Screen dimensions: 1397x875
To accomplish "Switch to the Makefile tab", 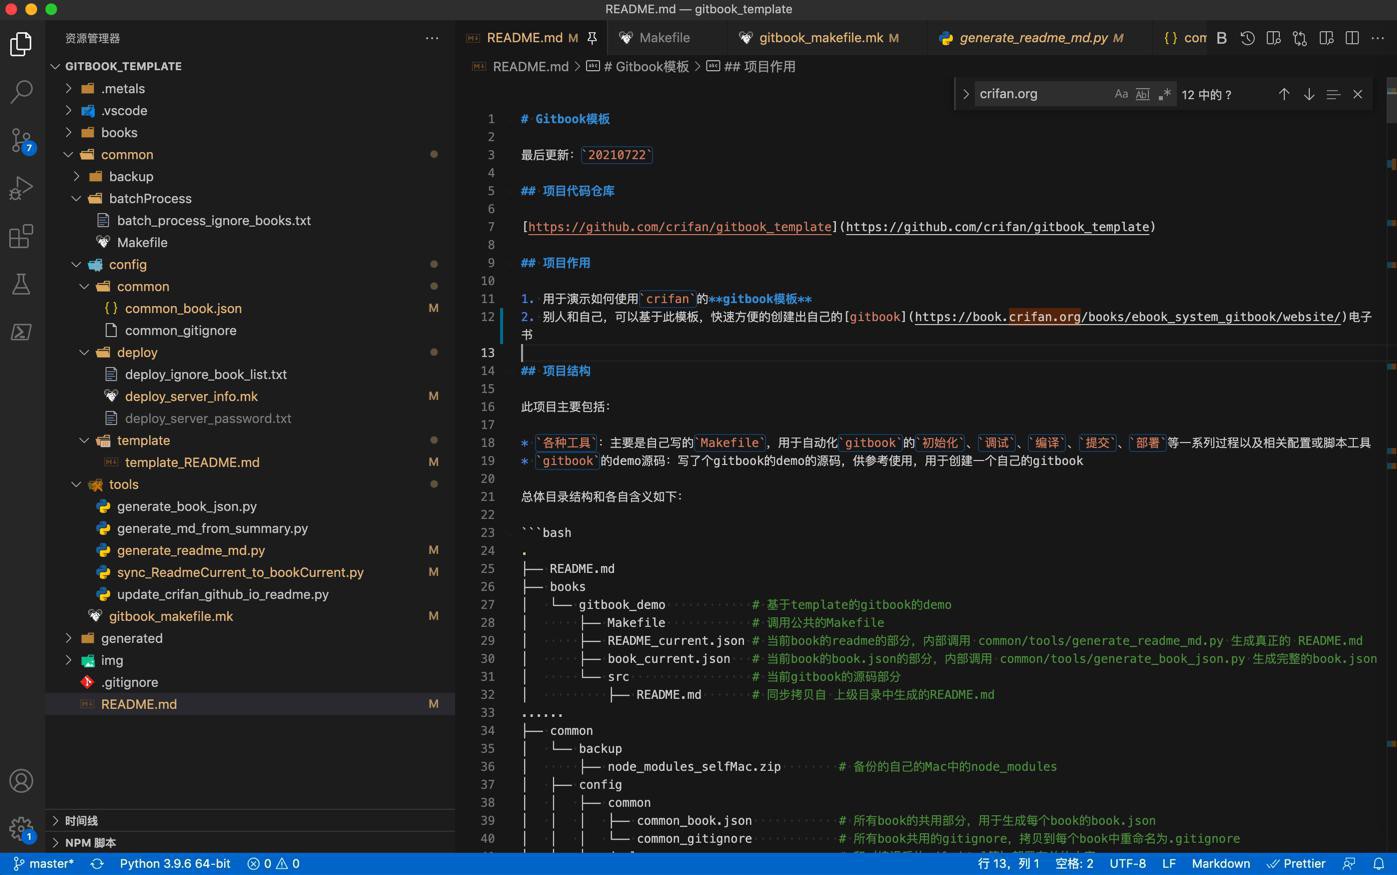I will point(664,38).
